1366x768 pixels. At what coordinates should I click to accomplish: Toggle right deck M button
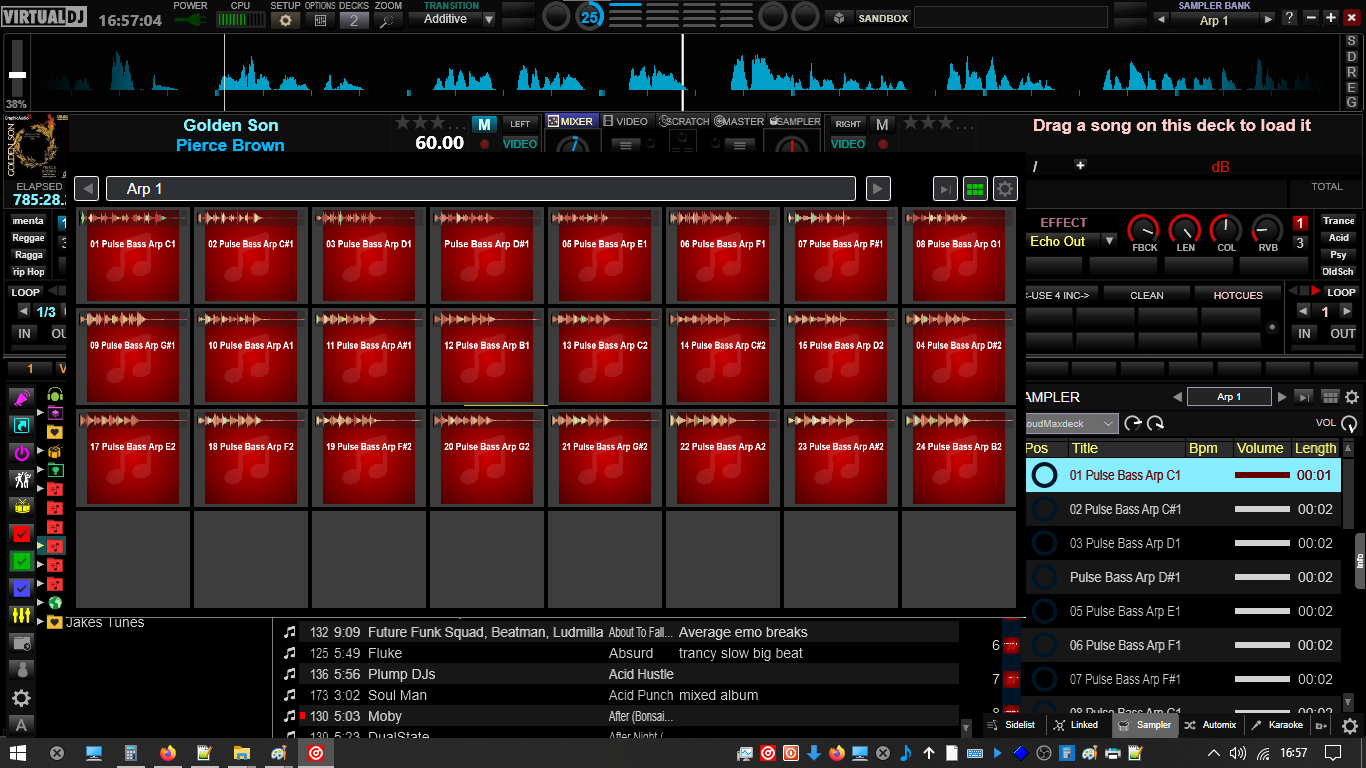point(881,124)
